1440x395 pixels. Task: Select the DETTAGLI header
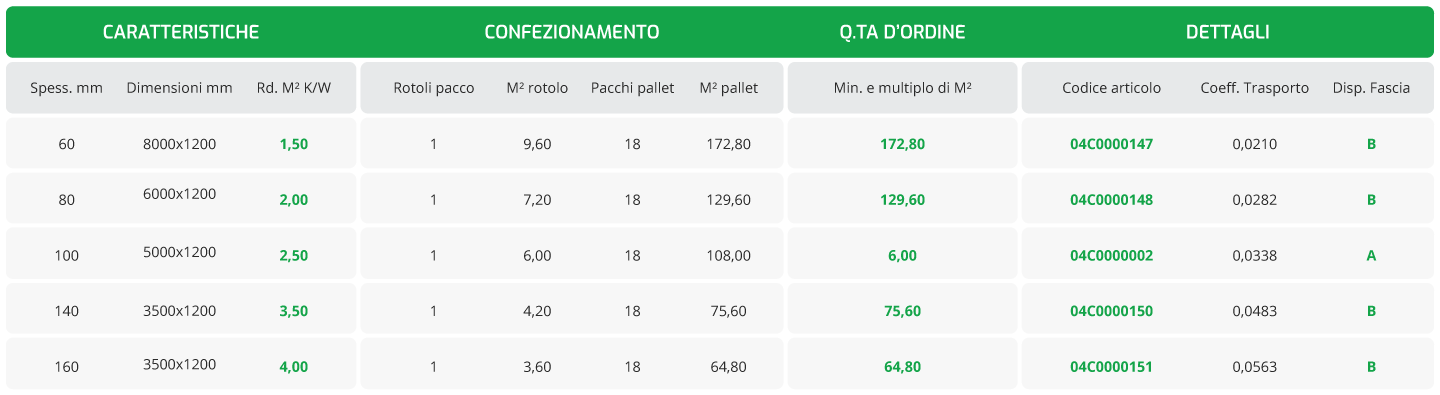pos(1227,32)
